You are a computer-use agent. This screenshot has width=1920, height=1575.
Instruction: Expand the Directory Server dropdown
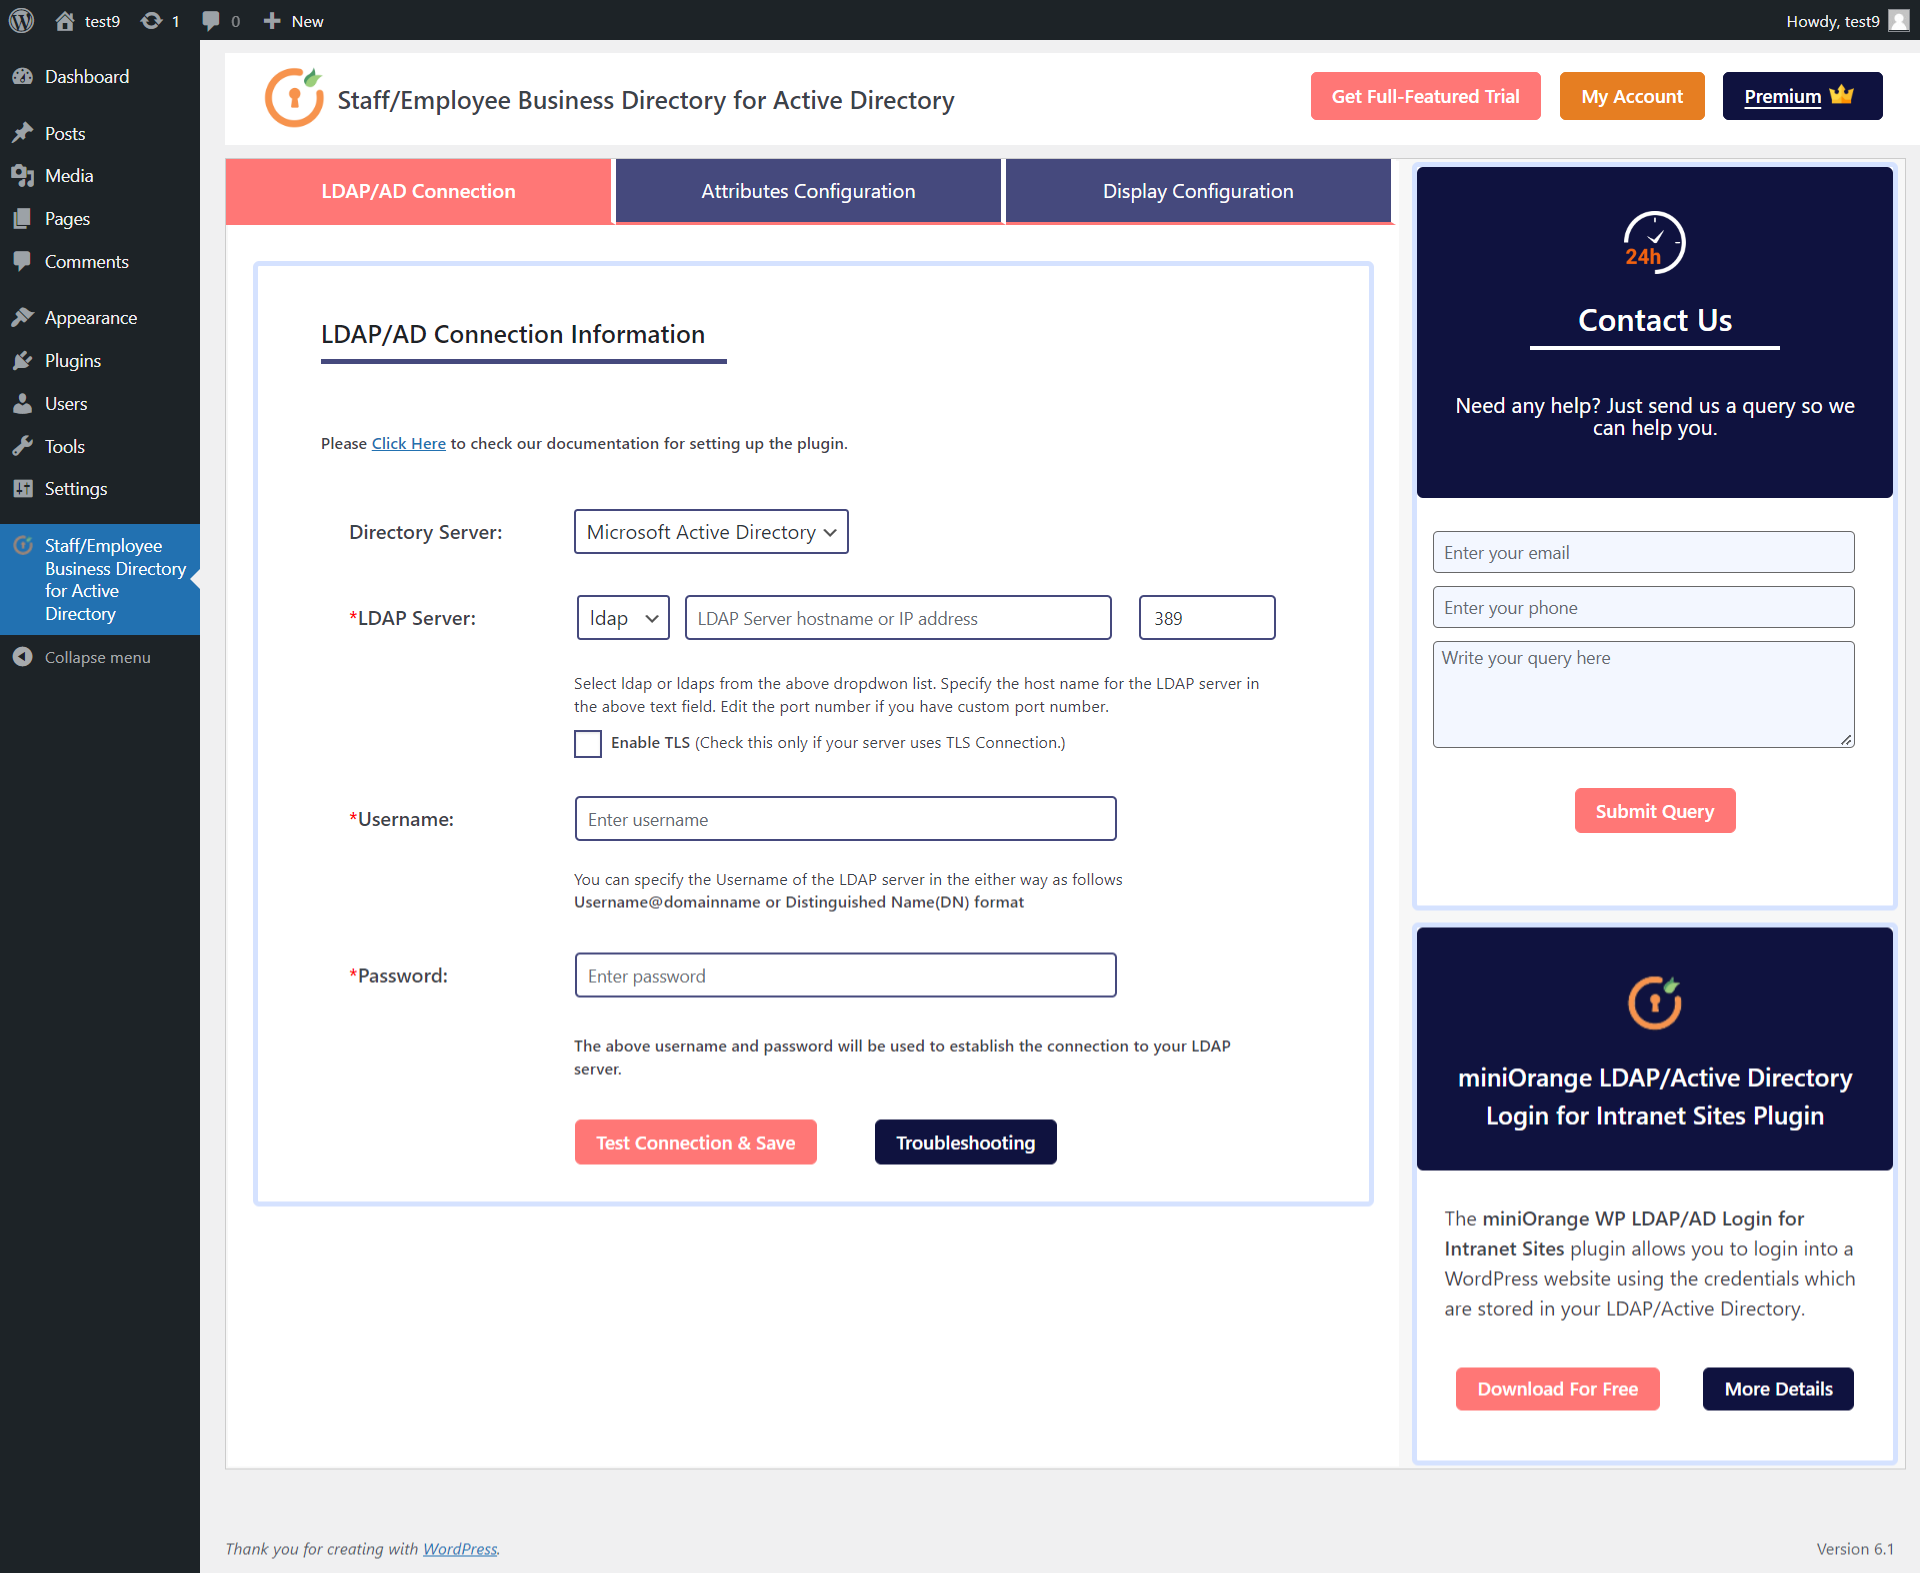(711, 532)
